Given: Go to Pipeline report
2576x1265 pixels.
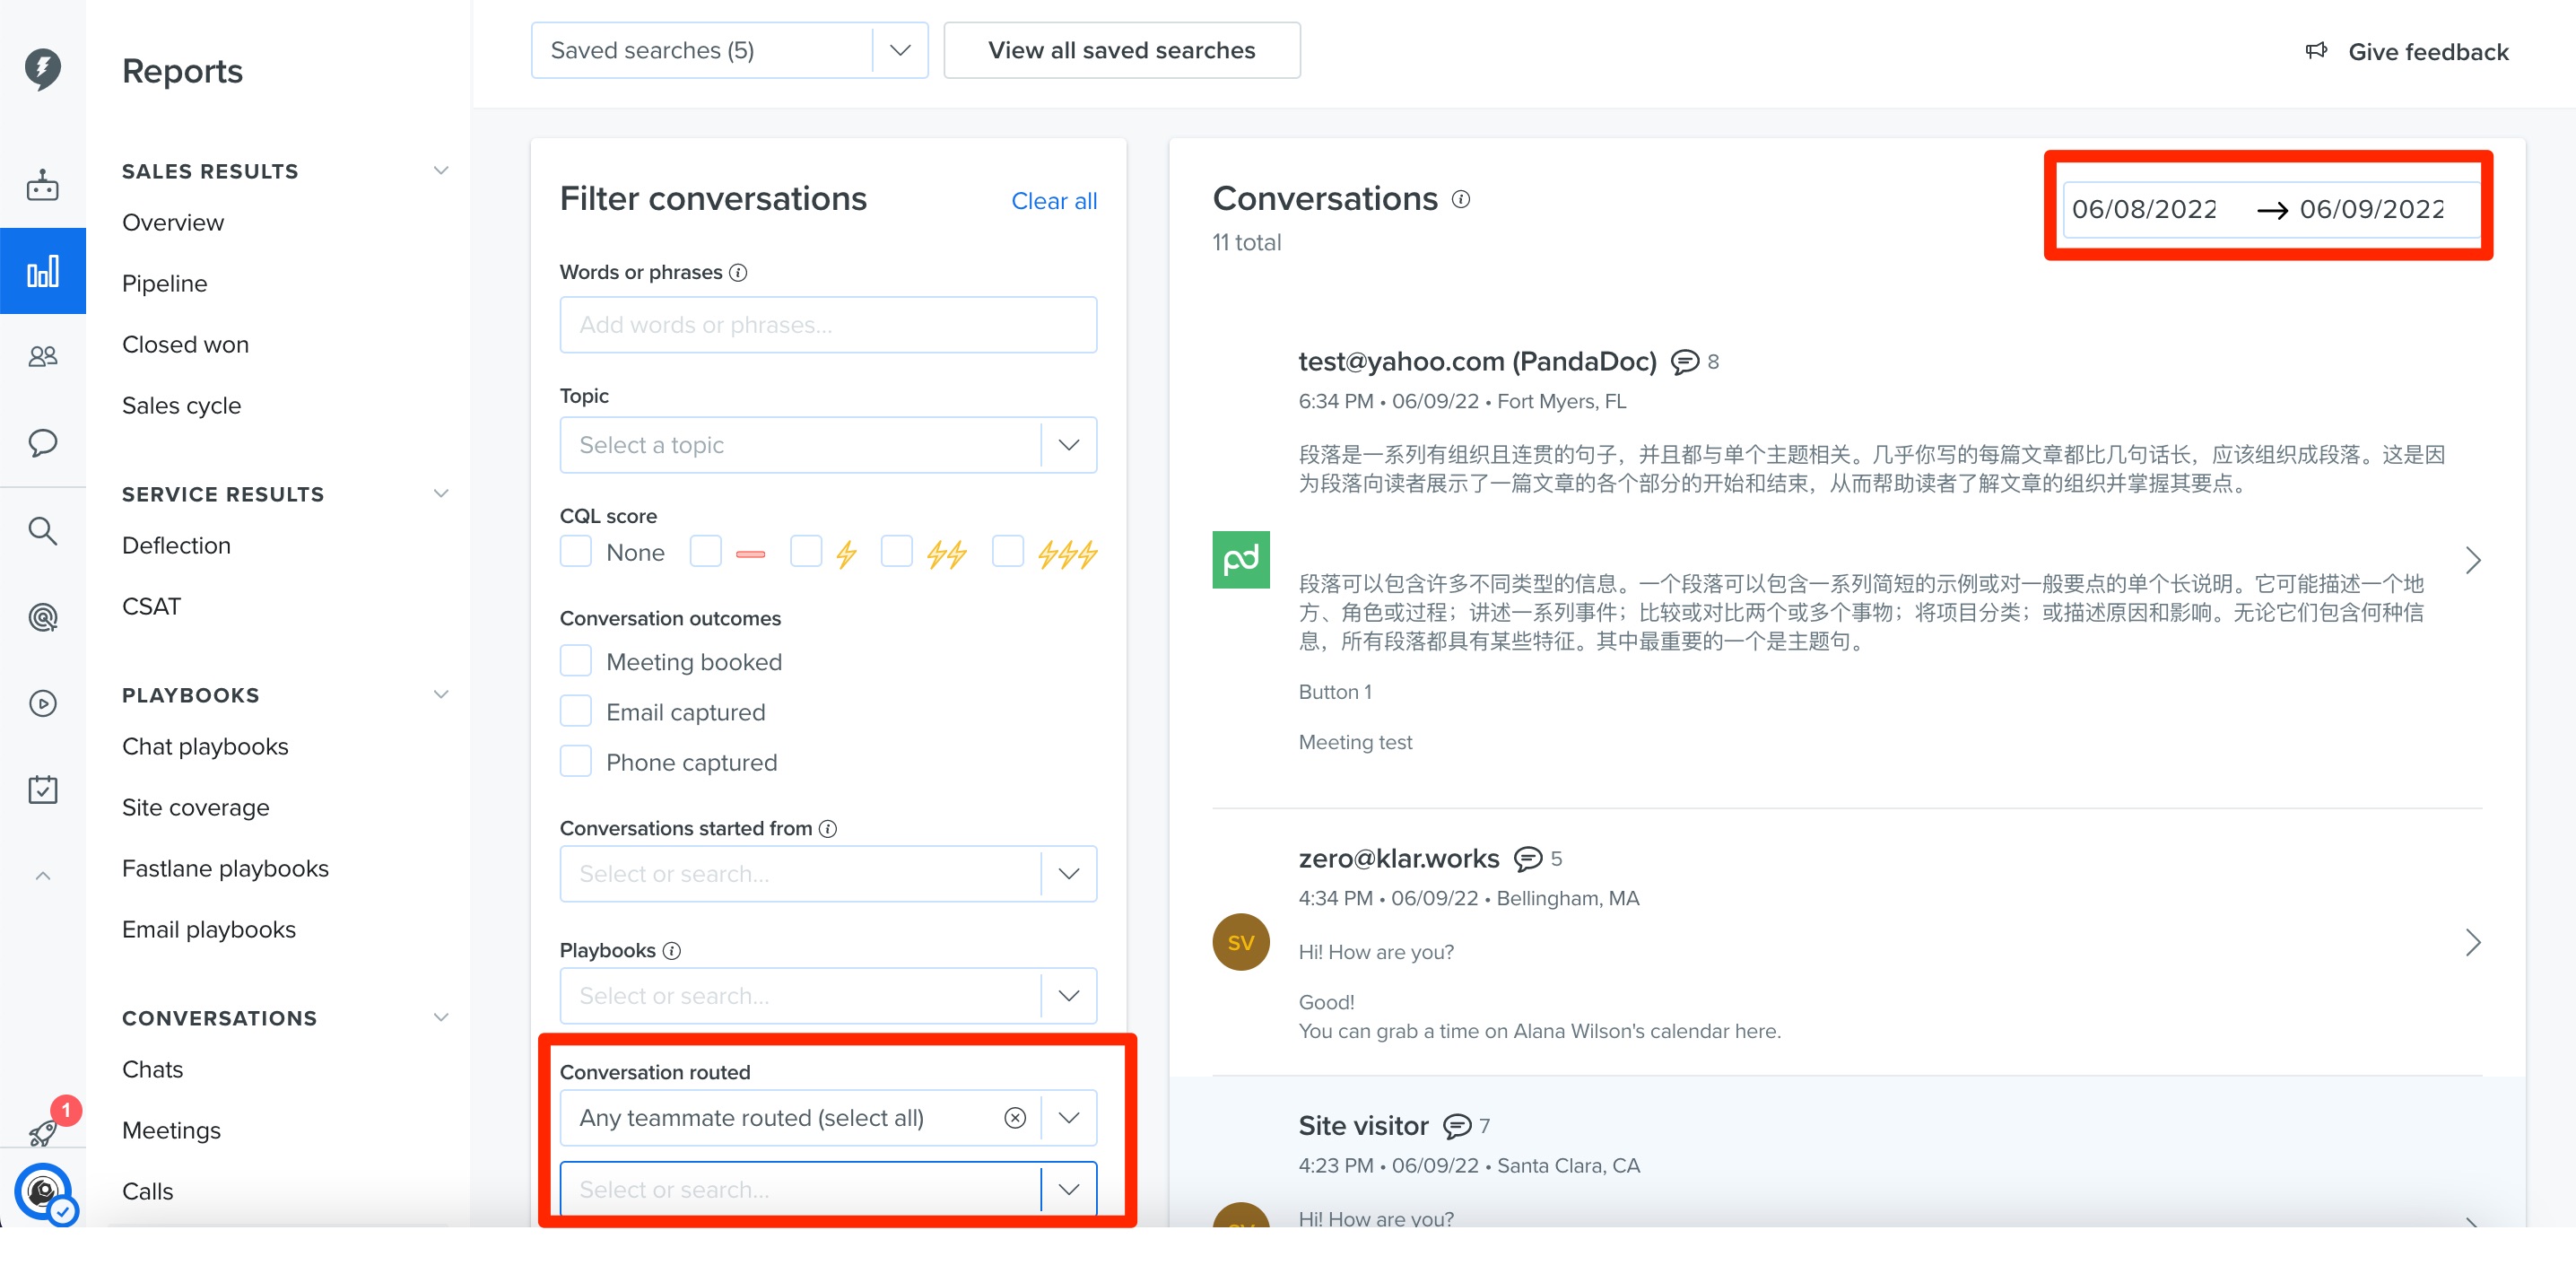Looking at the screenshot, I should click(164, 283).
